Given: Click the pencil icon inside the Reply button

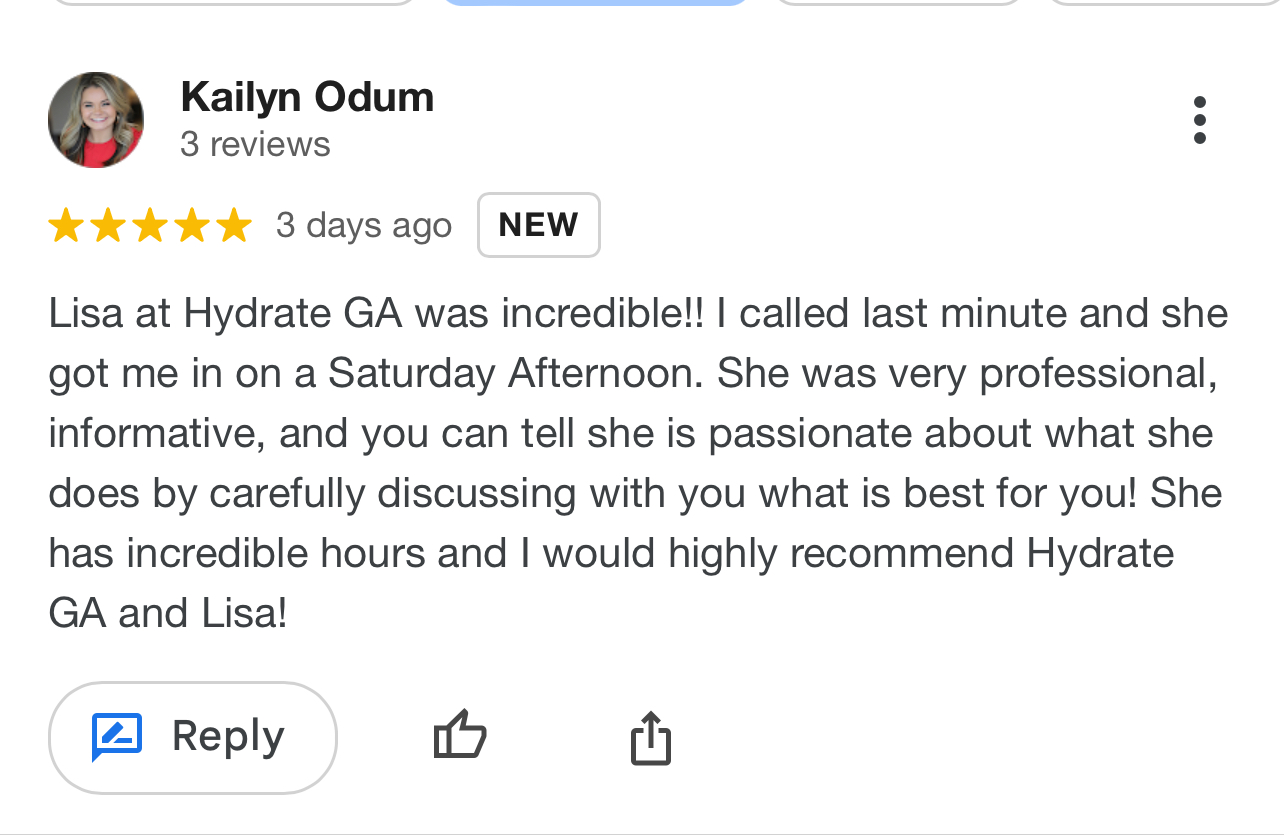Looking at the screenshot, I should 117,736.
